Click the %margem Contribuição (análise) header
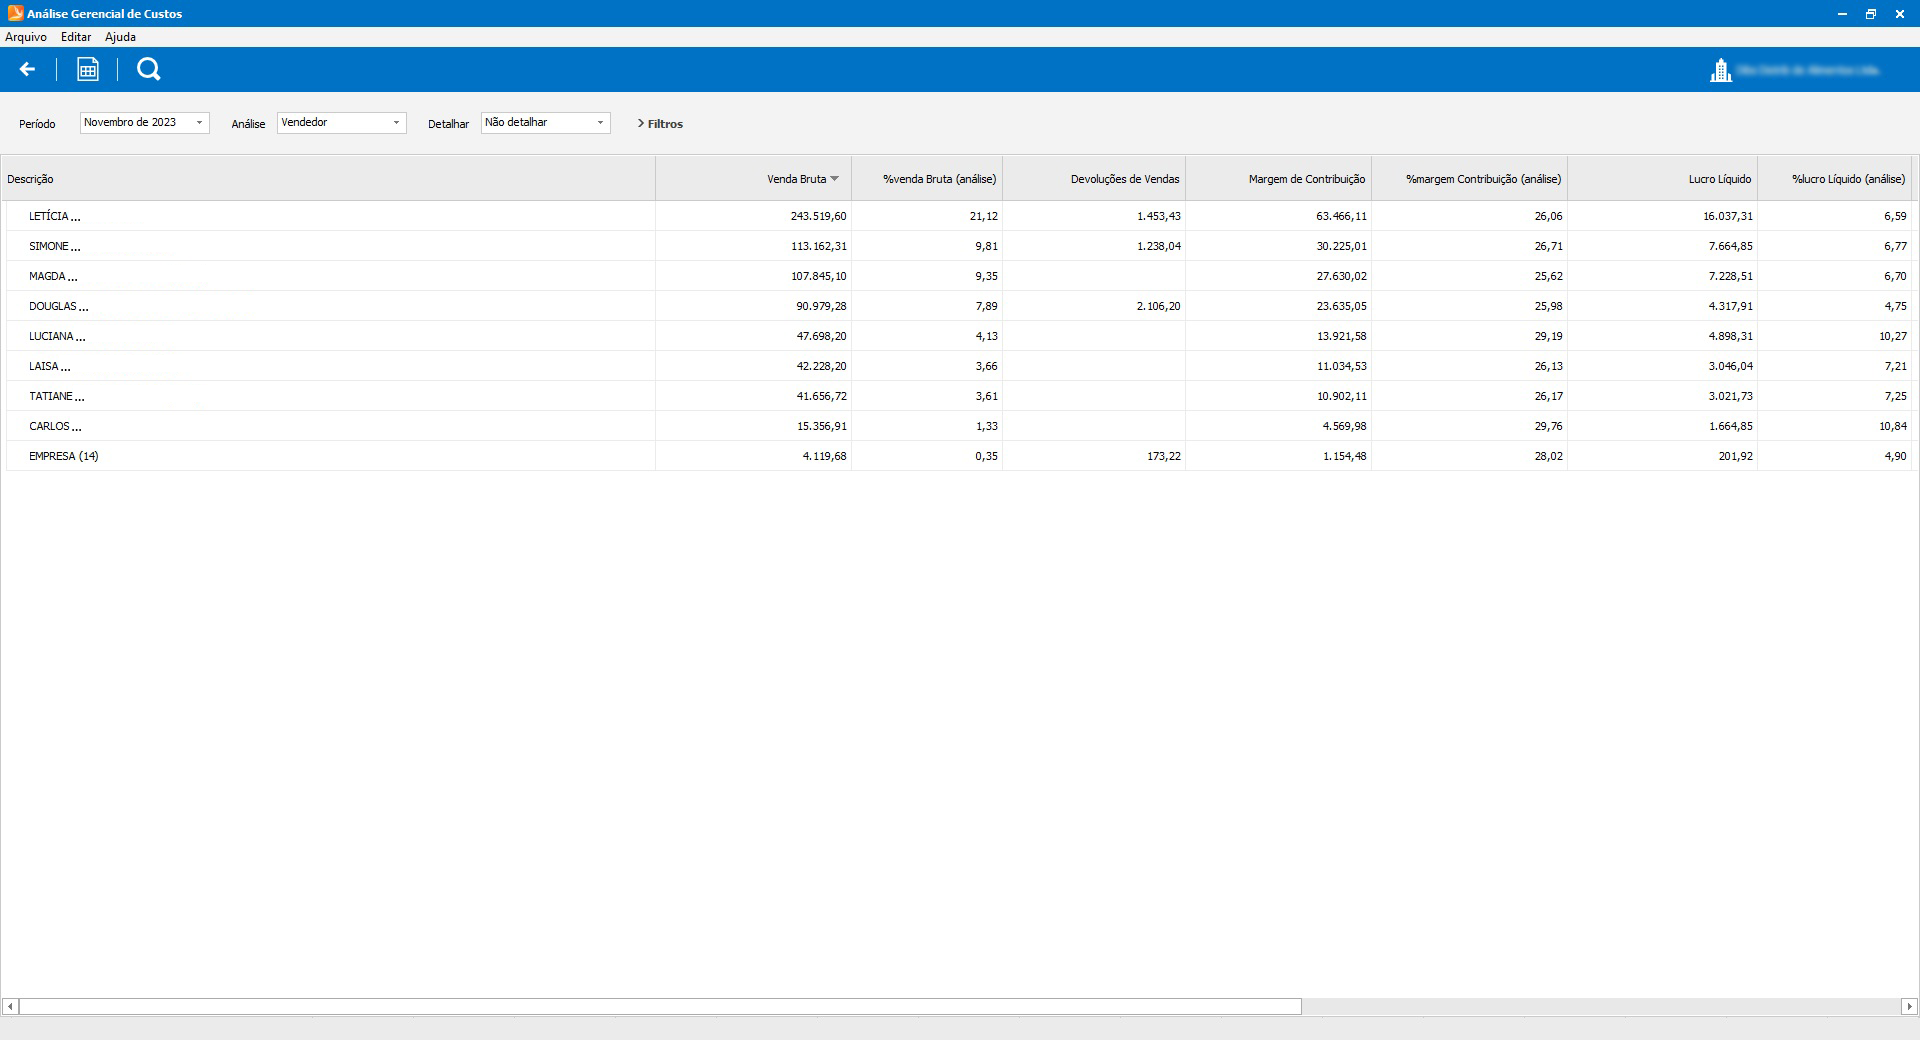Image resolution: width=1920 pixels, height=1040 pixels. [1469, 179]
